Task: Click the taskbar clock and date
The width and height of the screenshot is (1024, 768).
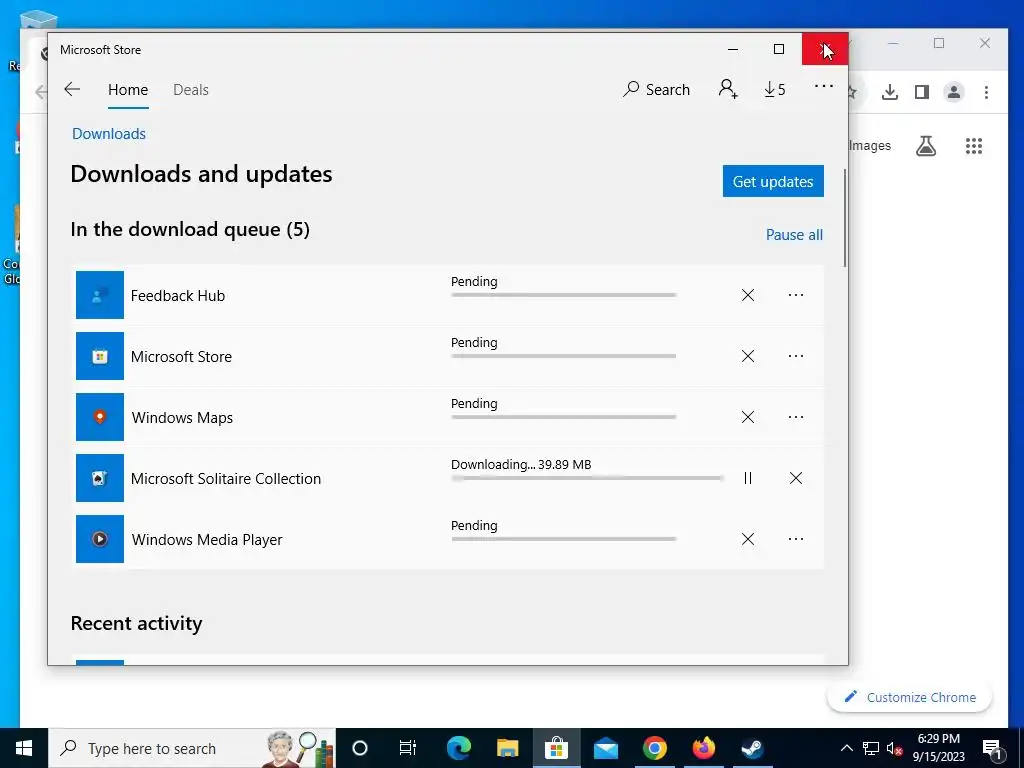Action: (938, 748)
